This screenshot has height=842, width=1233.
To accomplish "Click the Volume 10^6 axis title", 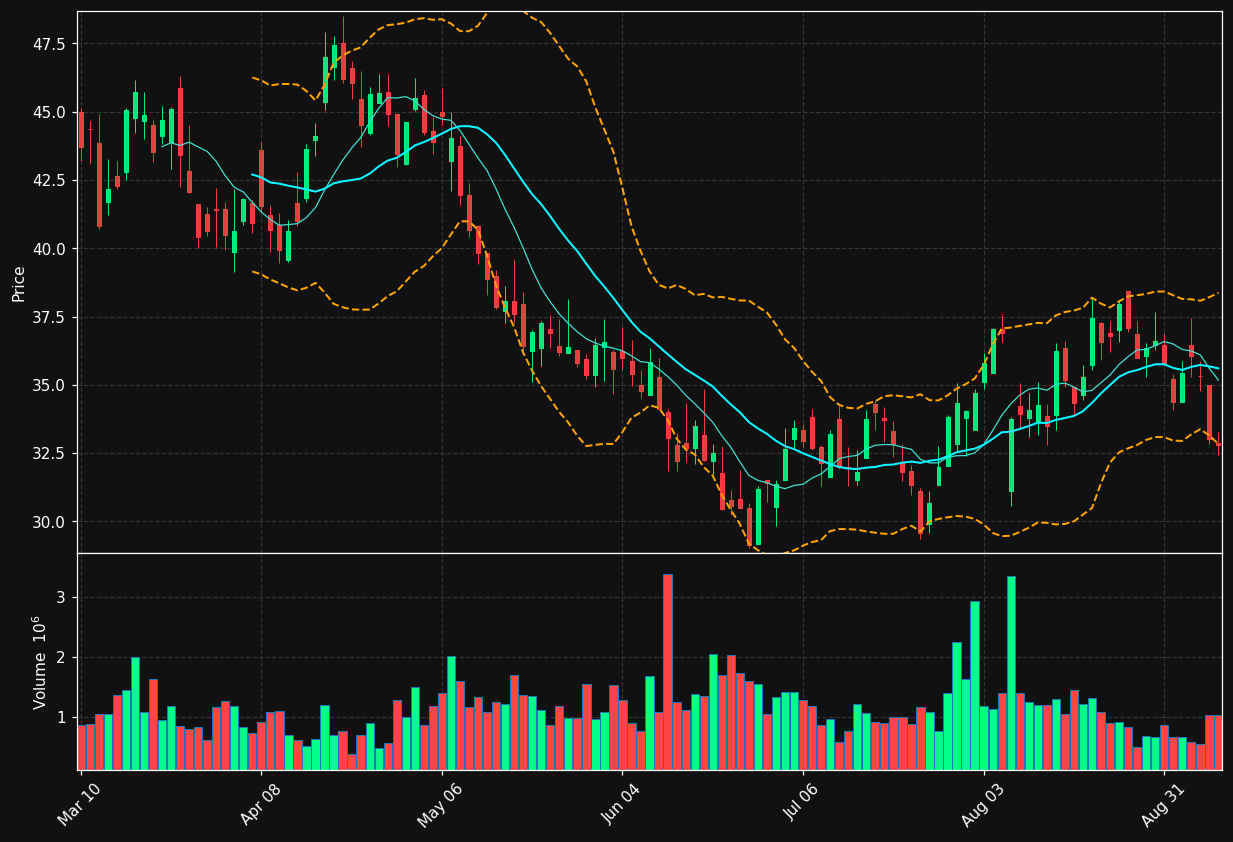I will [x=40, y=662].
